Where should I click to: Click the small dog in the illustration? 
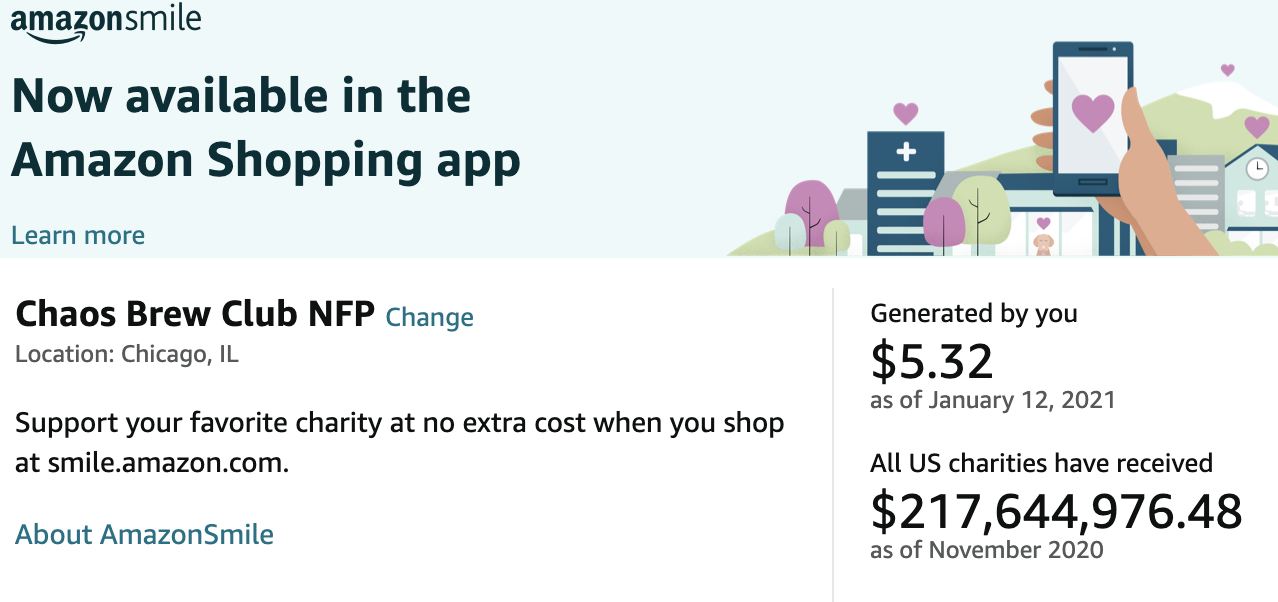(x=1043, y=244)
